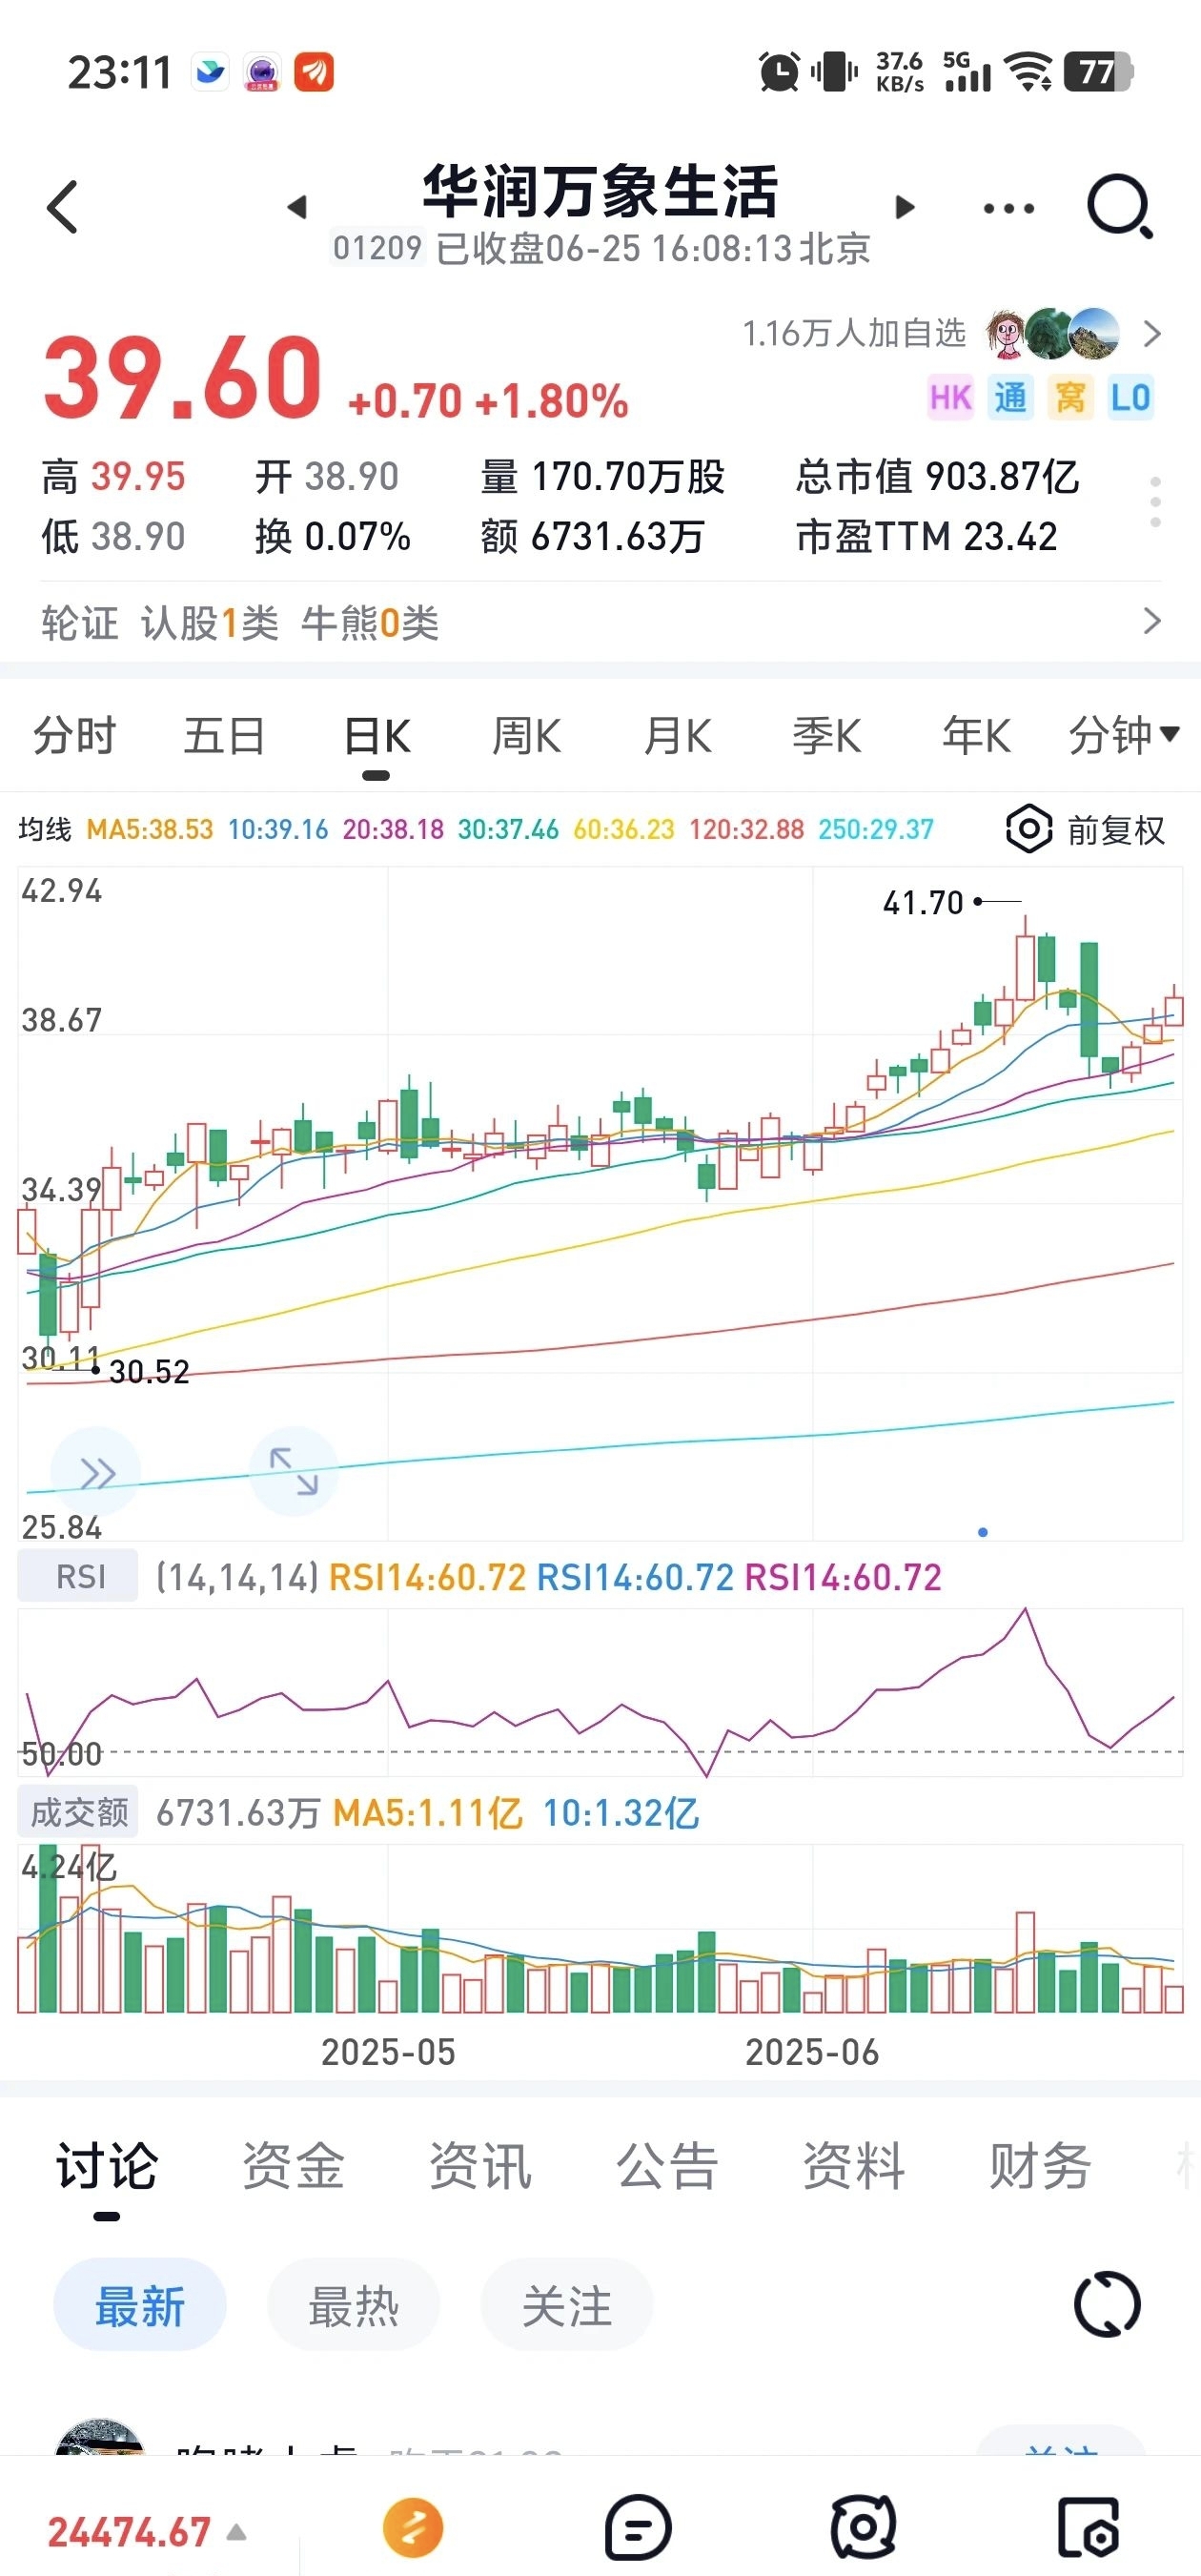Change 前复权 adjustment mode
Viewport: 1201px width, 2576px height.
pos(1115,830)
